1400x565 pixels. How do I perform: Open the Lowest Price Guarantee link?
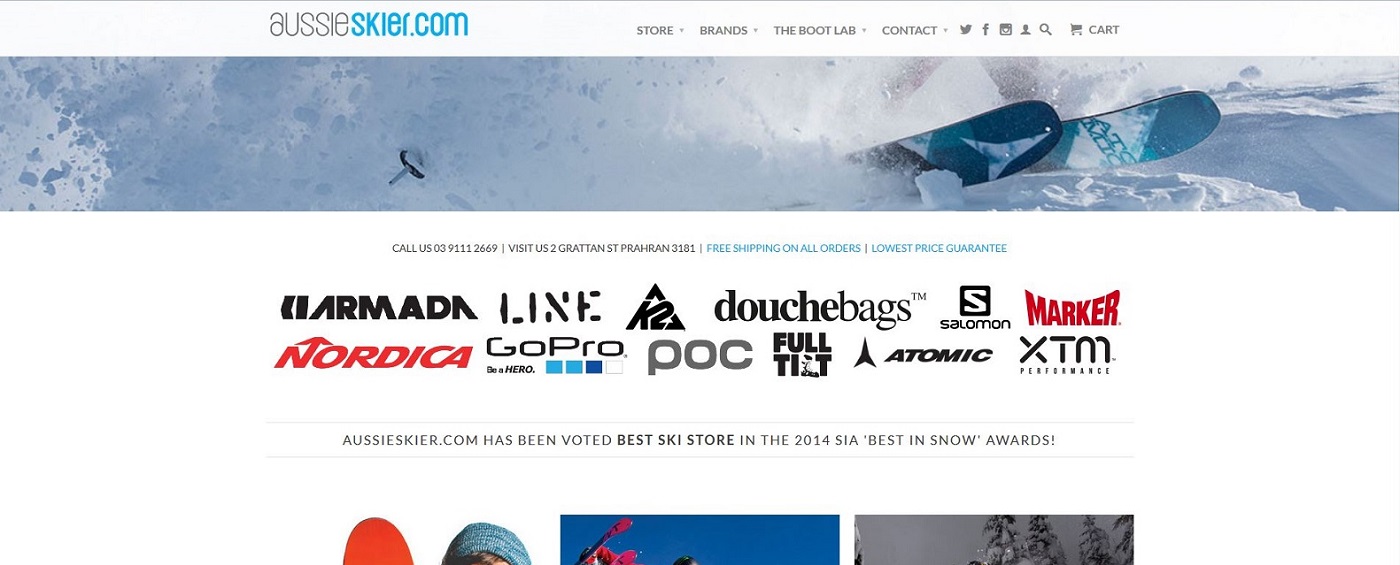point(939,248)
